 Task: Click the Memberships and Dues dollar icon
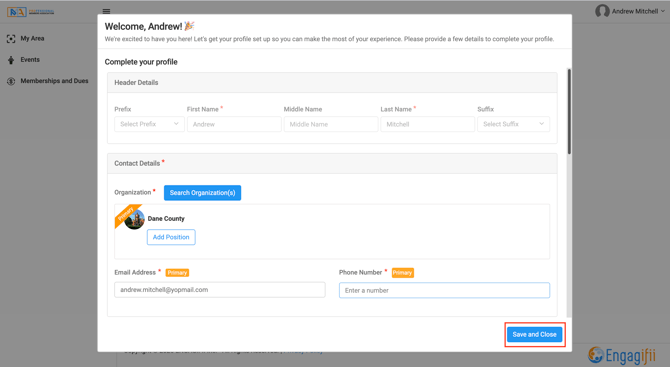click(11, 81)
